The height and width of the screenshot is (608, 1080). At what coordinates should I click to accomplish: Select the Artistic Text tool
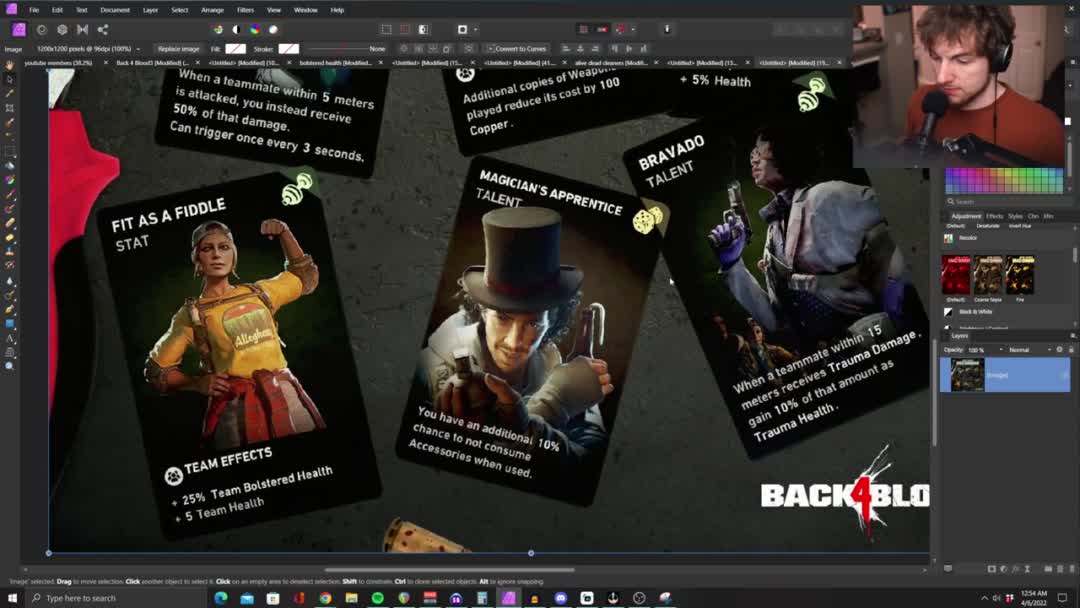10,339
